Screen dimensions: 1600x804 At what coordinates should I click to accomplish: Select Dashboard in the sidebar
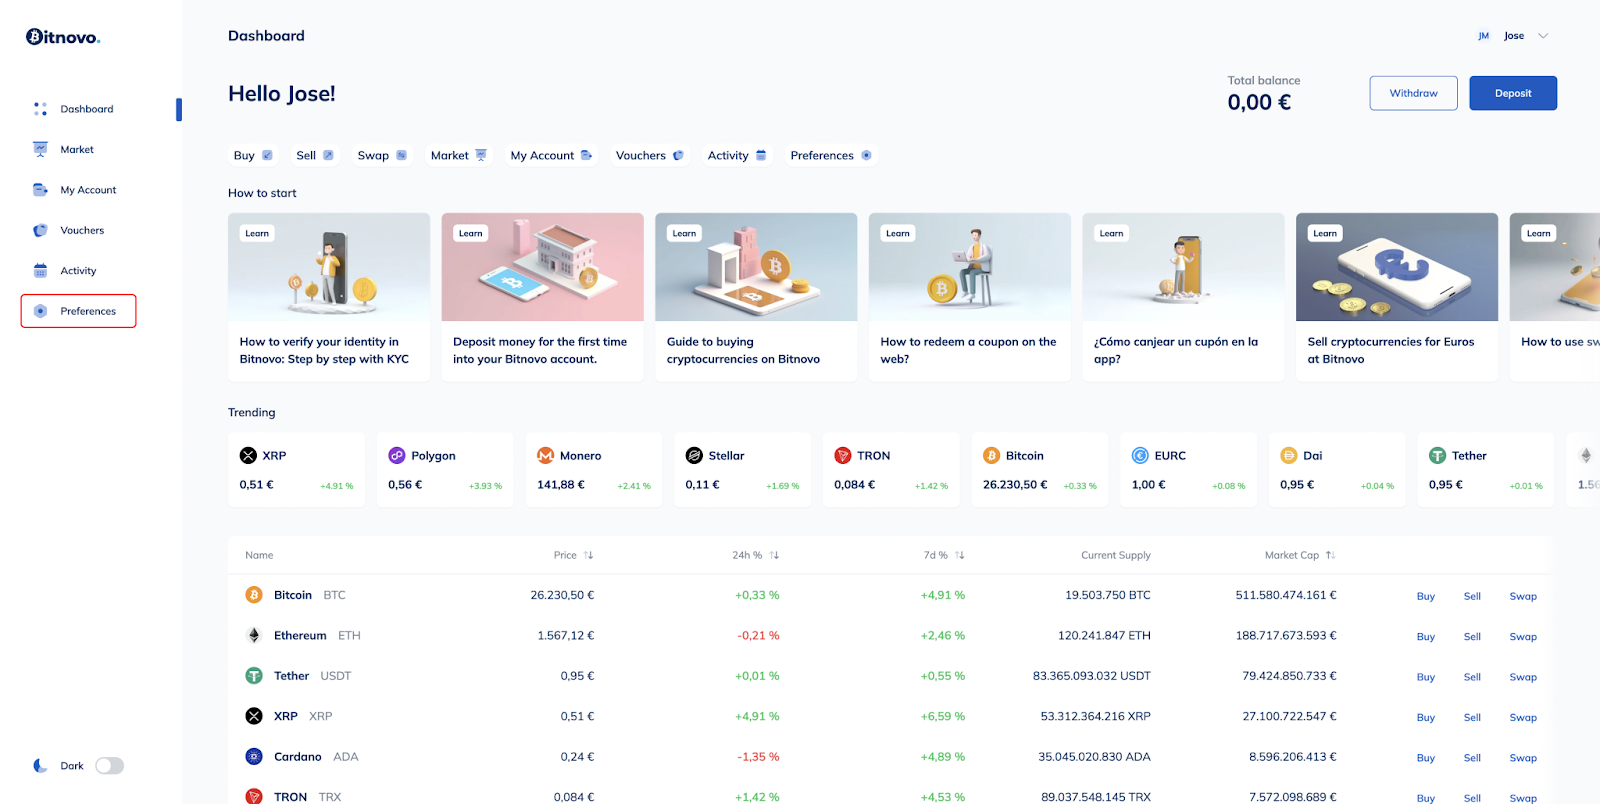pos(87,109)
